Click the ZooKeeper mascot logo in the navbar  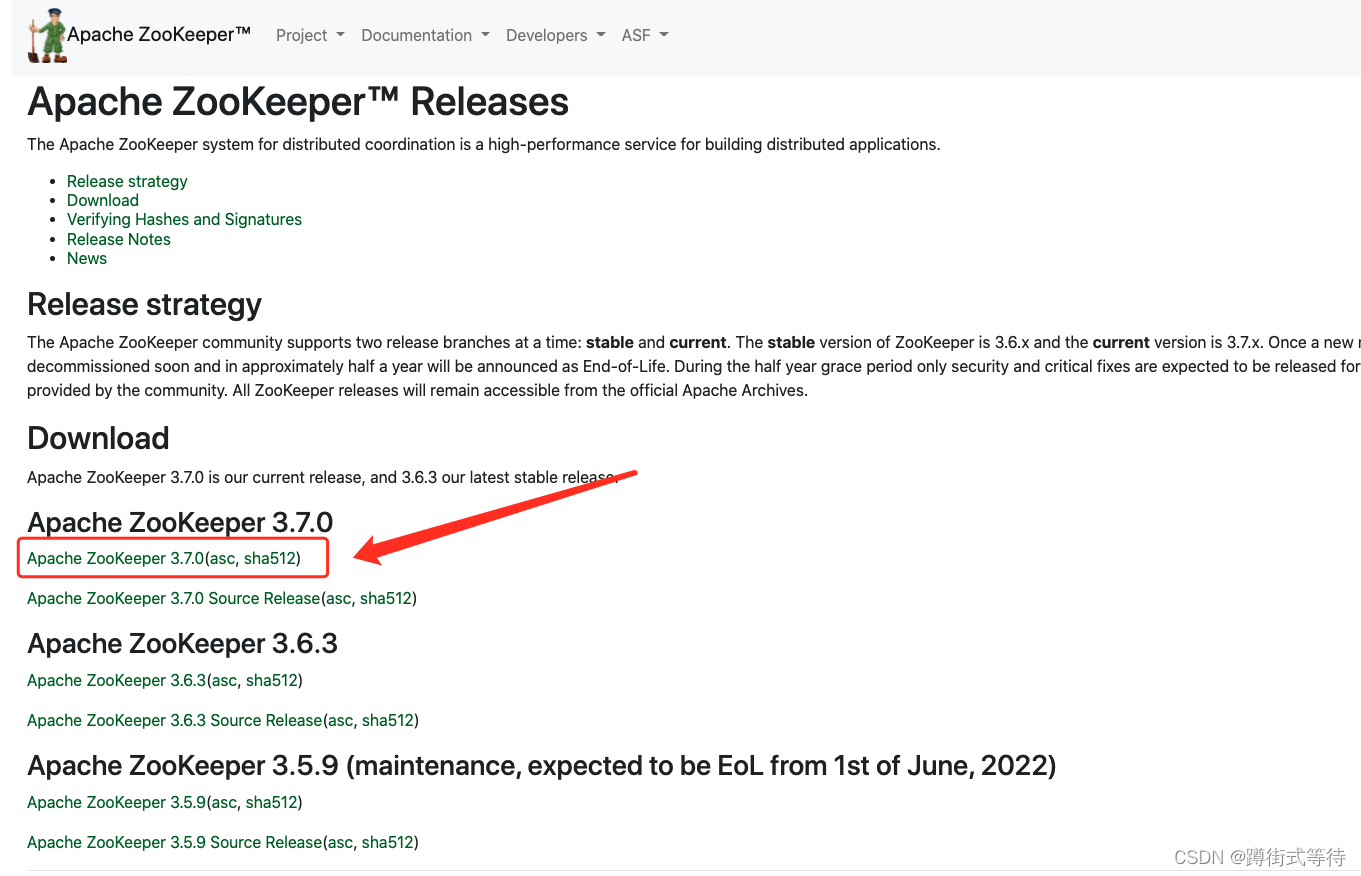pos(47,36)
